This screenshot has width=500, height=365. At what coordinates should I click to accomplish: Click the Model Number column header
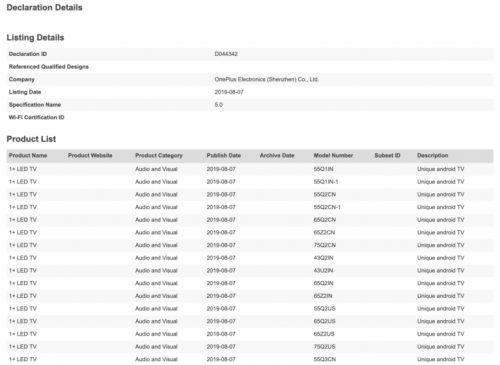(333, 155)
